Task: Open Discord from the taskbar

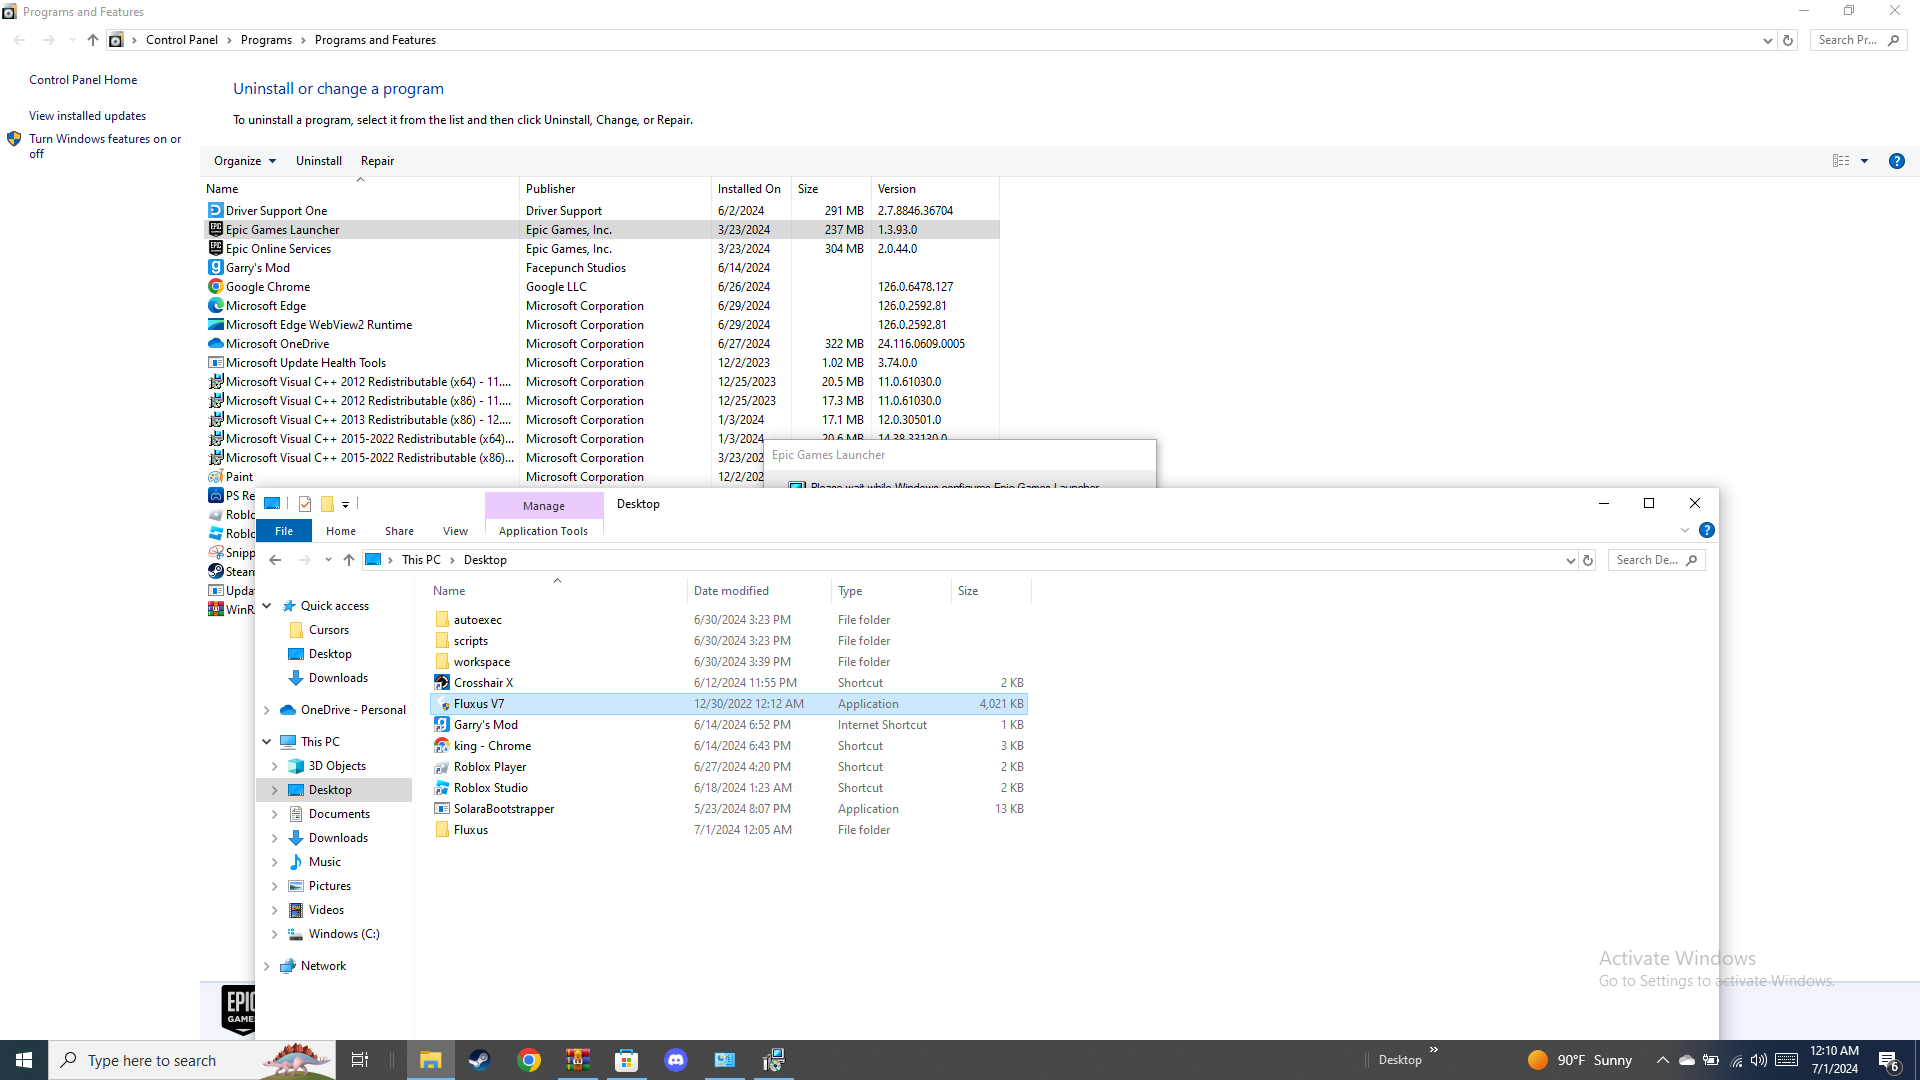Action: (x=676, y=1060)
